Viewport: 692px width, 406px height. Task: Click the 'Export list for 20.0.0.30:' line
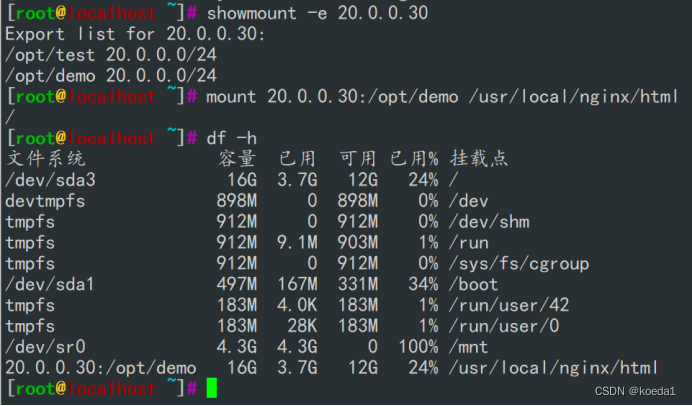coord(135,34)
